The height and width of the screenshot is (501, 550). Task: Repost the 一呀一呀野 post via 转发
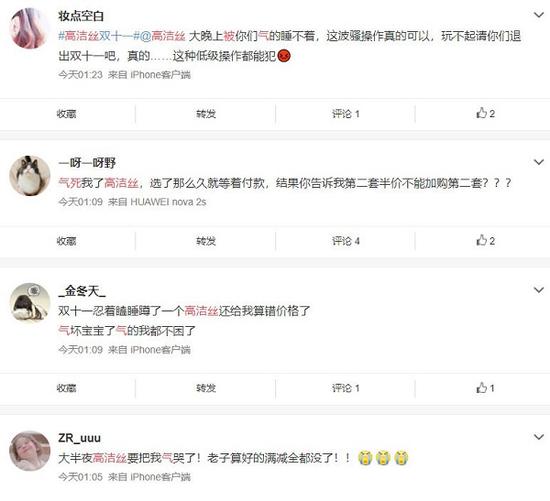point(206,241)
